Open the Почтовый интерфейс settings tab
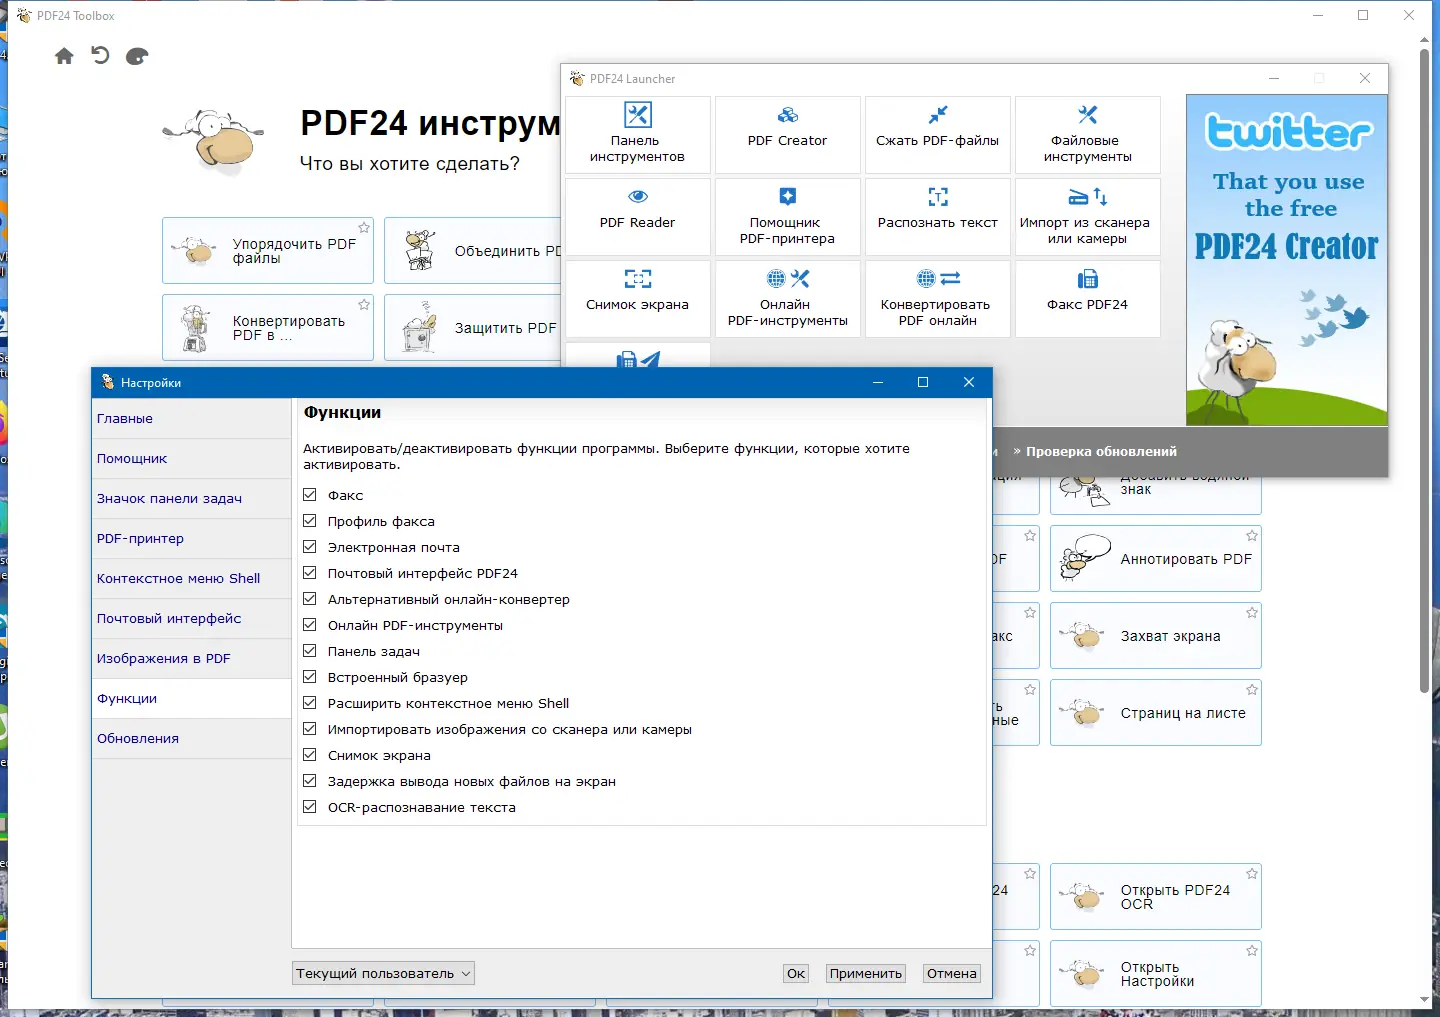Viewport: 1440px width, 1017px height. tap(191, 619)
